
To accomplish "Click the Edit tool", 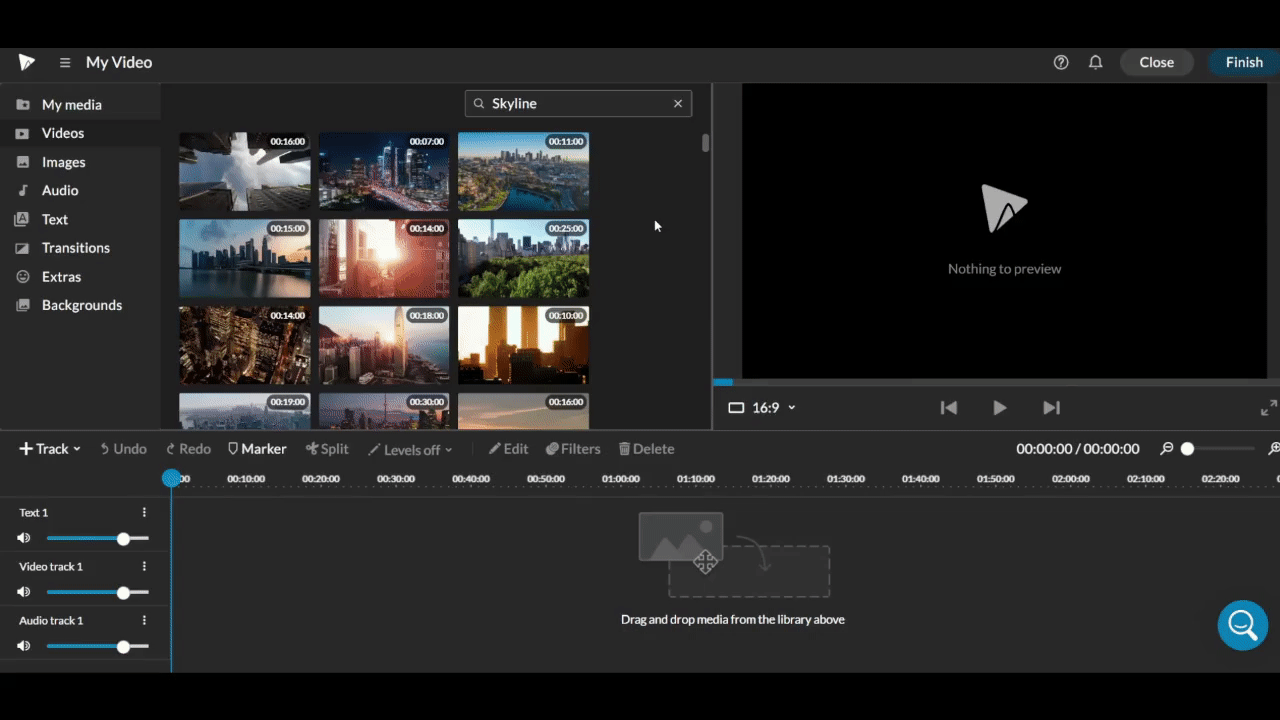I will pyautogui.click(x=508, y=449).
